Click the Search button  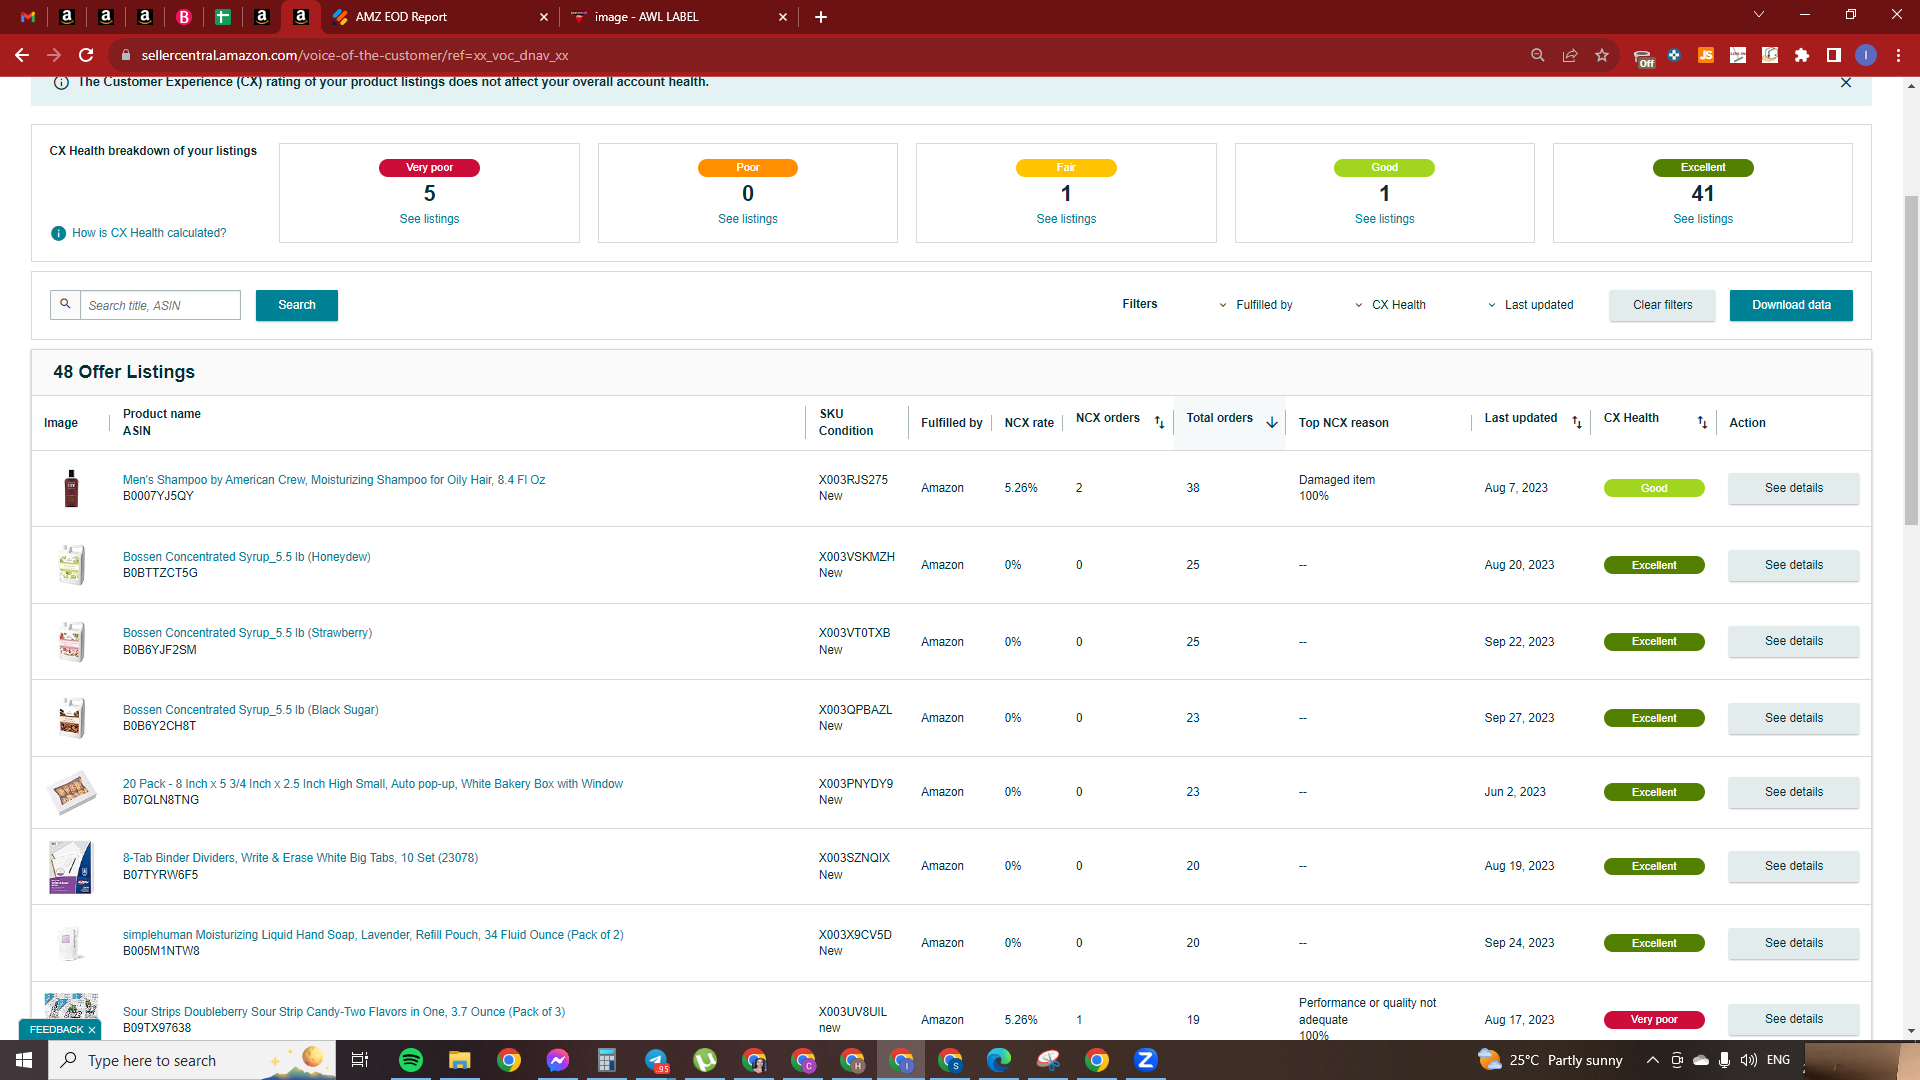tap(297, 305)
